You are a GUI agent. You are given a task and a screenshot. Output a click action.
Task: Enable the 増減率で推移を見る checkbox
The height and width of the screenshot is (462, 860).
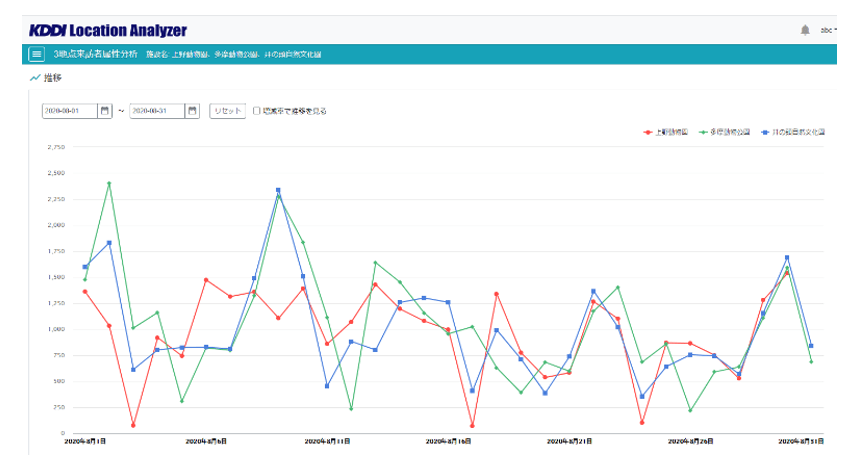click(x=257, y=111)
